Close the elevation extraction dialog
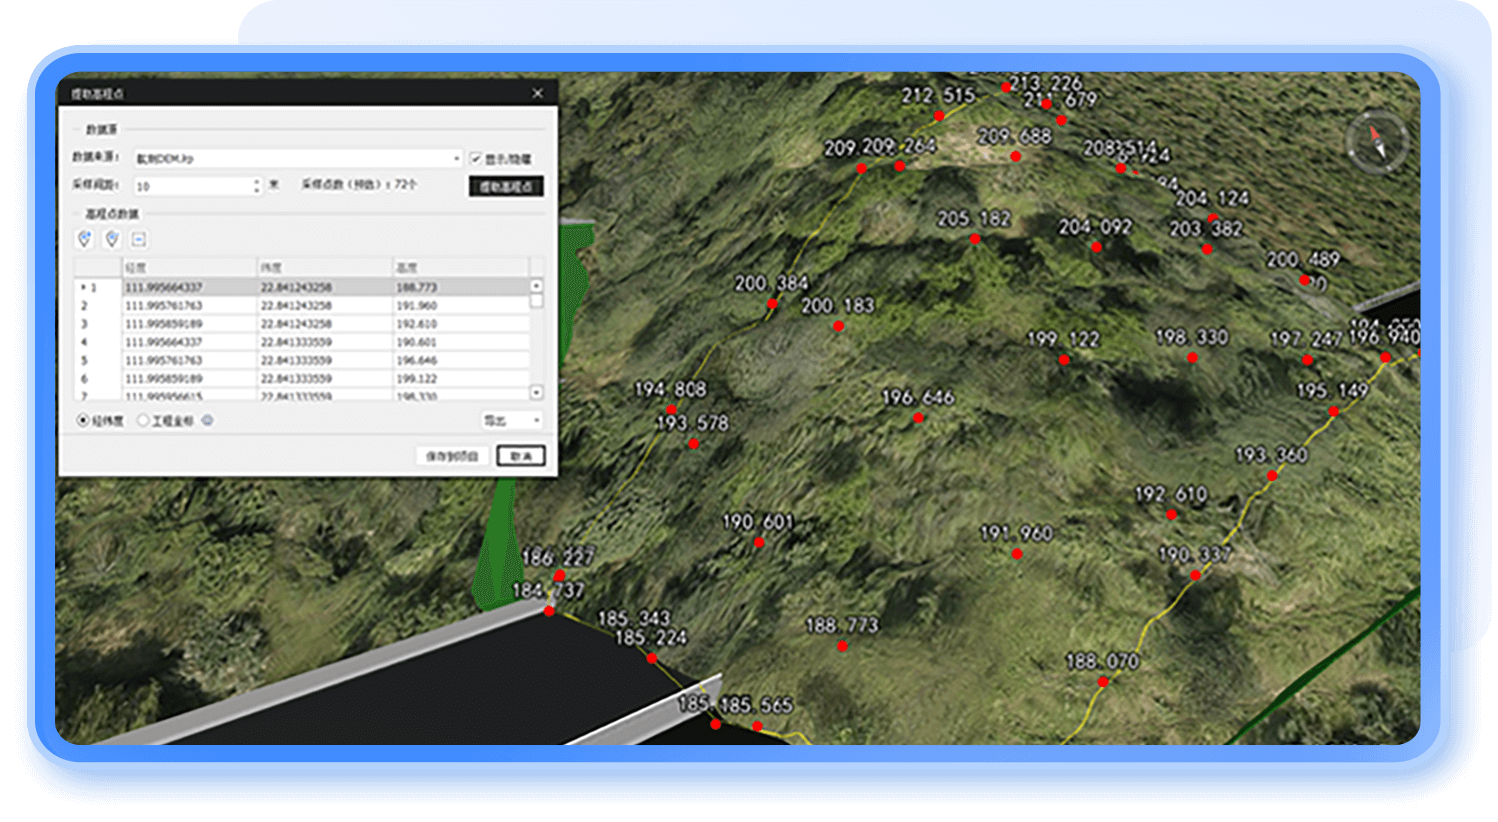Image resolution: width=1498 pixels, height=822 pixels. (x=538, y=93)
